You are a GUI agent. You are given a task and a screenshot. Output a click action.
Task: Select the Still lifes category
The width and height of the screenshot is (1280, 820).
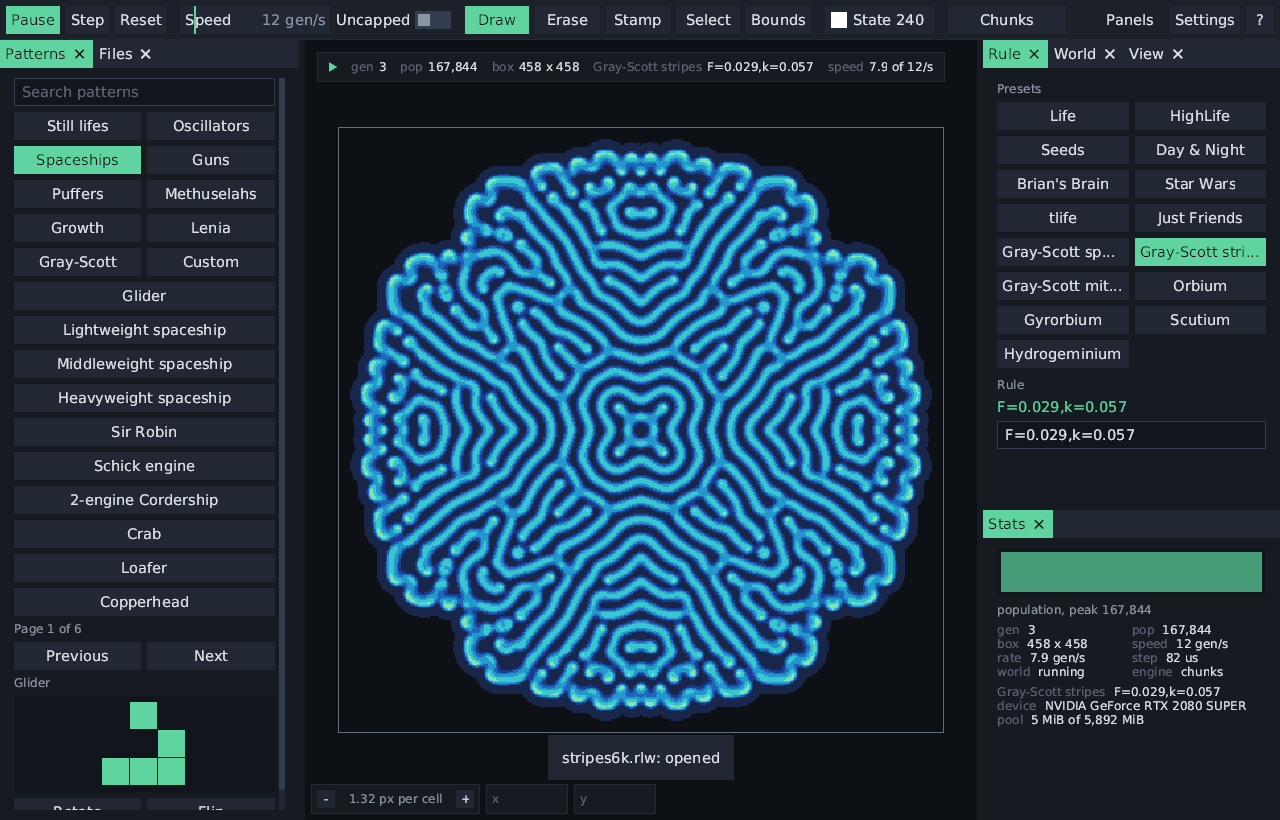coord(78,126)
